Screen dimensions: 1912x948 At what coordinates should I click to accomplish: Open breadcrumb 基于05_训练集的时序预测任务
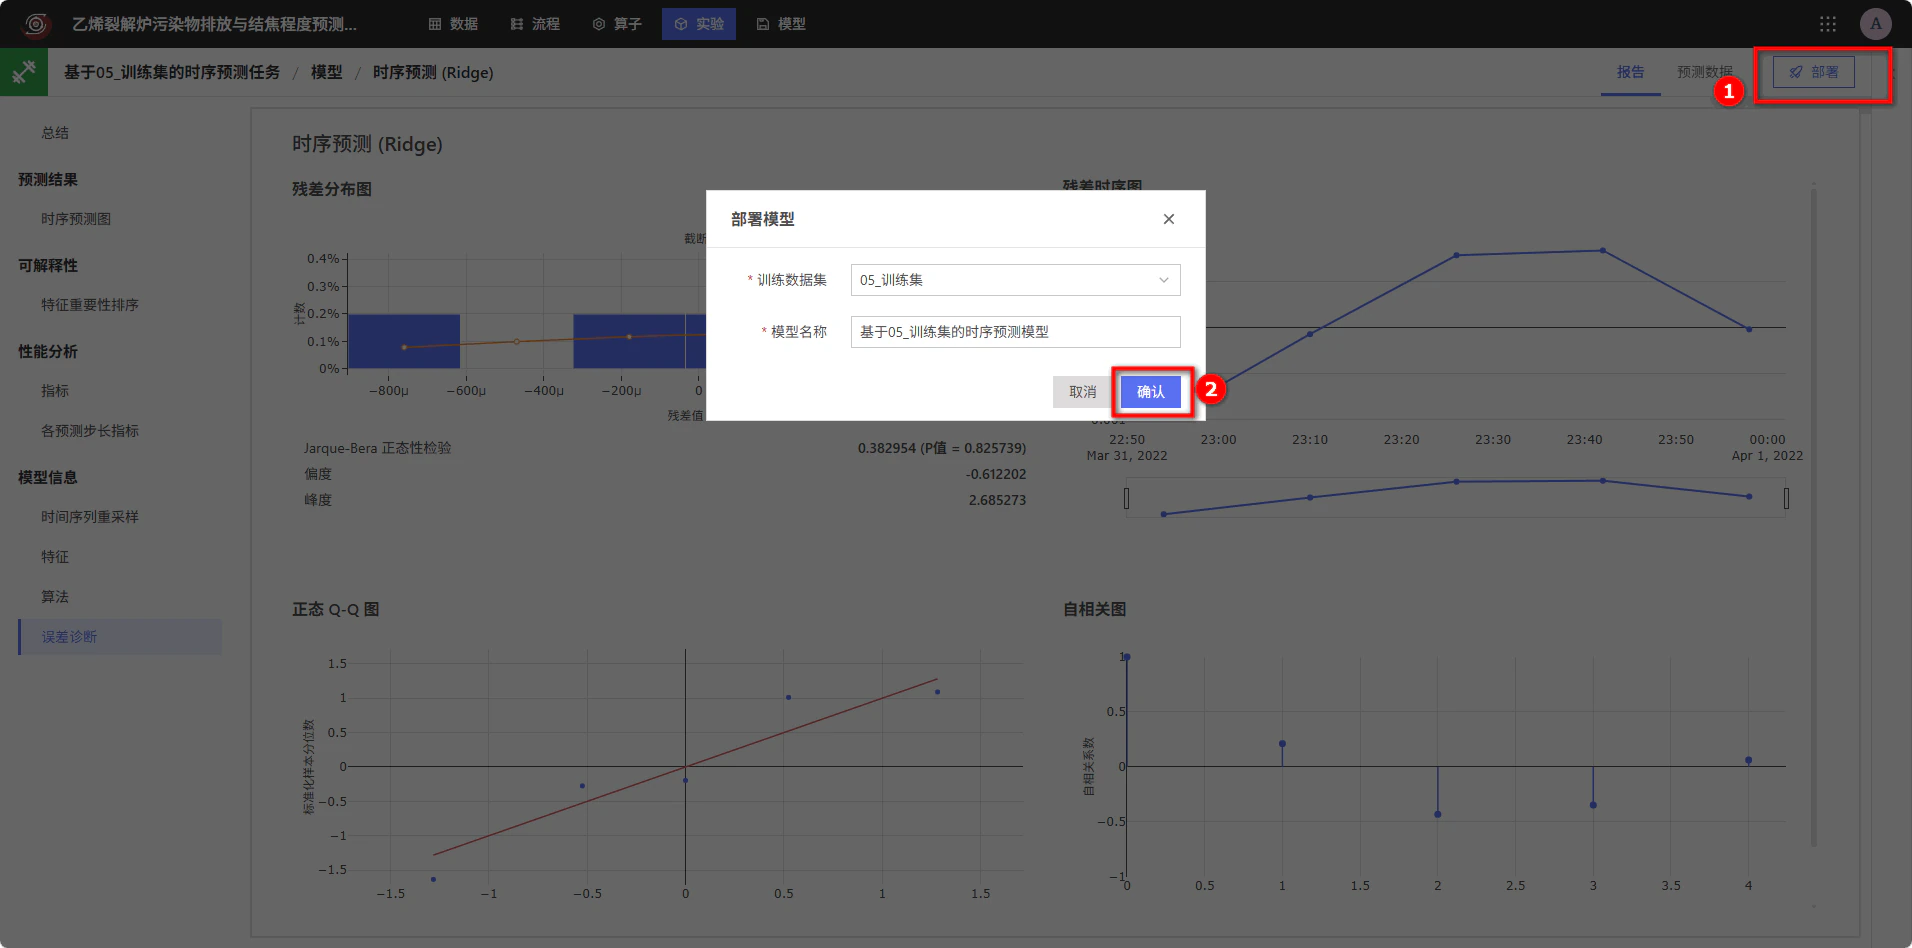172,72
